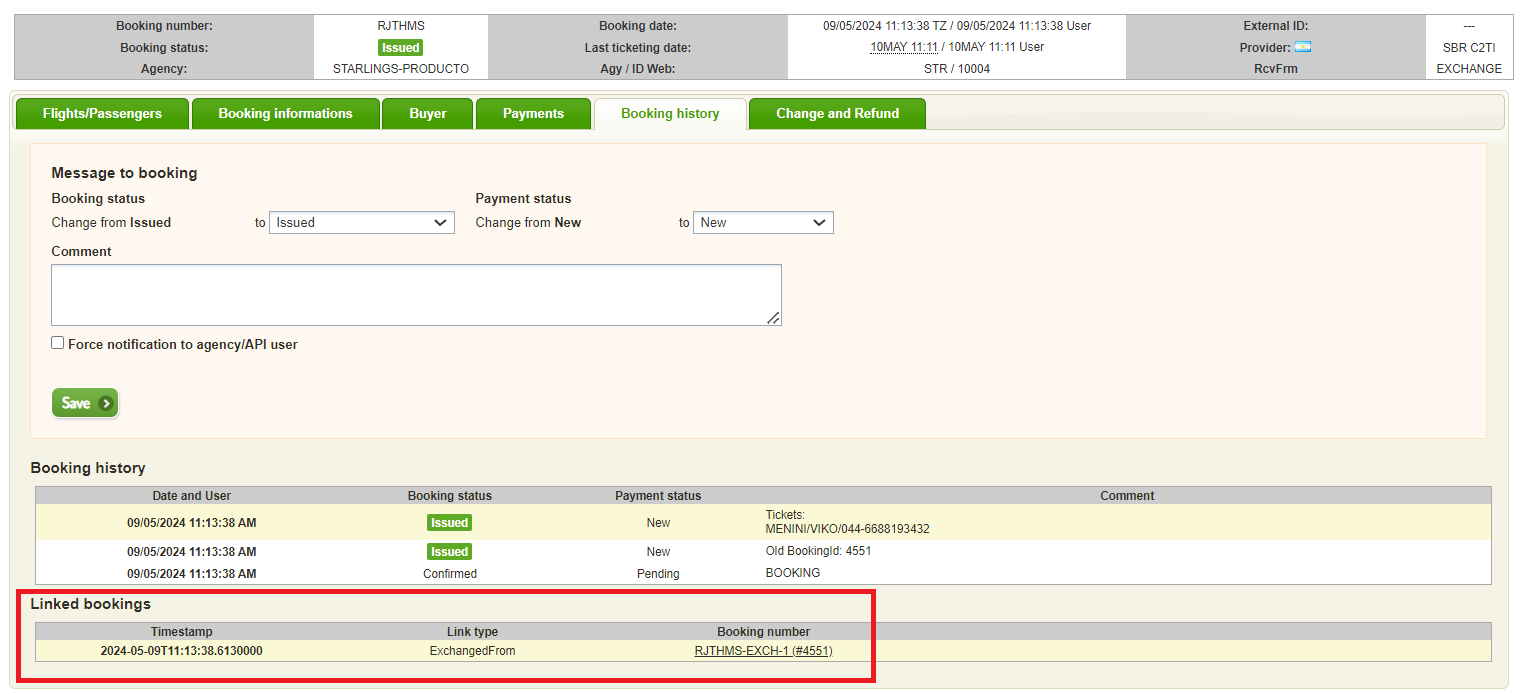This screenshot has width=1522, height=694.
Task: Click the ExchangedFrom link type cell
Action: coord(472,651)
